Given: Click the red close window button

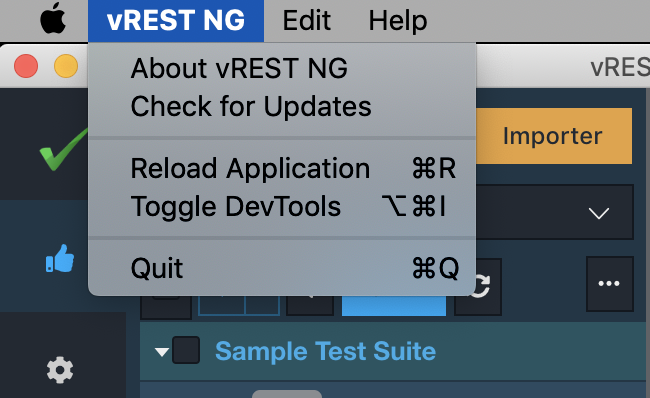Looking at the screenshot, I should (26, 66).
